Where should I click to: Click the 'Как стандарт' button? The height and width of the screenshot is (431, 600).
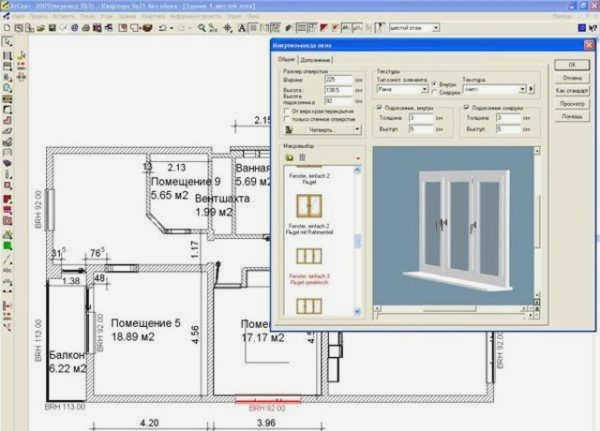click(572, 91)
